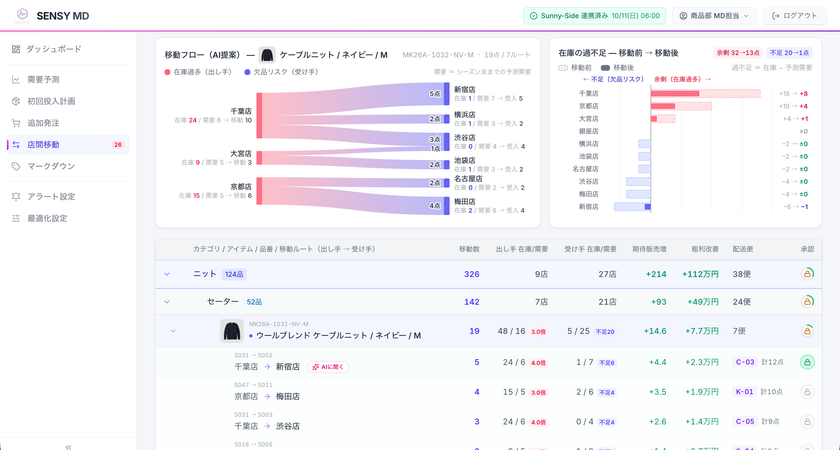This screenshot has width=840, height=450.
Task: Click the ログアウト button
Action: [794, 16]
